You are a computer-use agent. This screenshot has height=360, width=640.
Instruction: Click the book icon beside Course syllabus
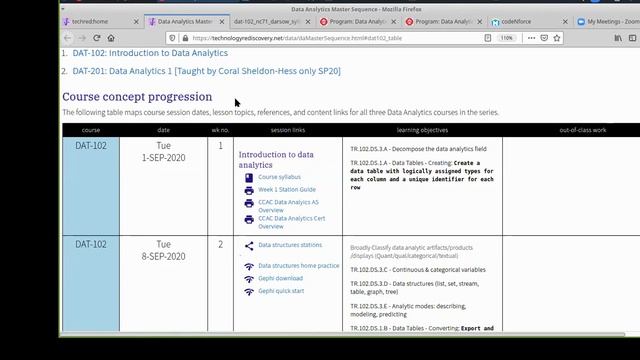tap(249, 178)
